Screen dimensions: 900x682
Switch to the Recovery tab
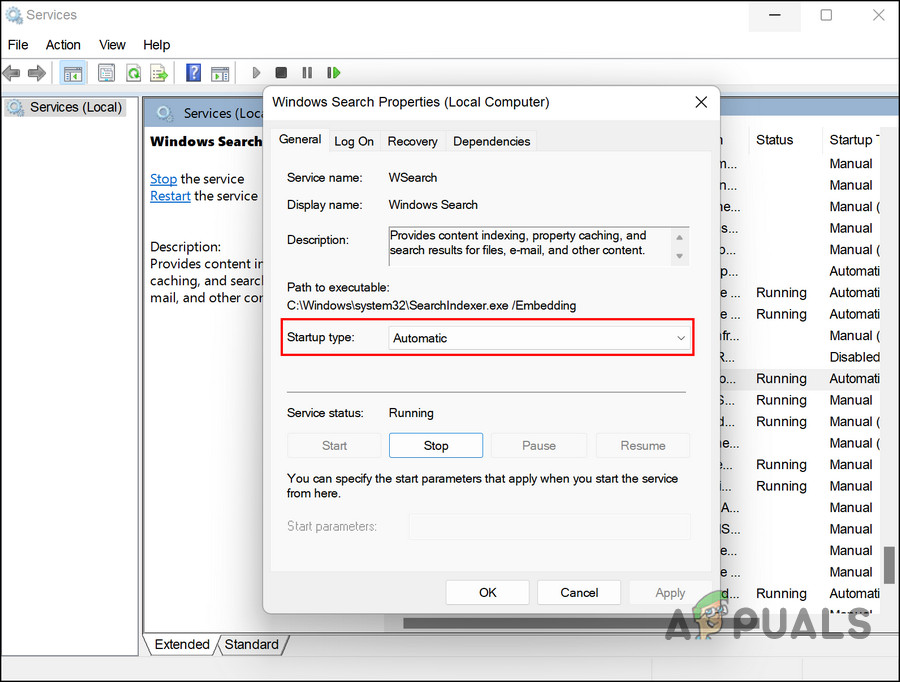tap(412, 141)
